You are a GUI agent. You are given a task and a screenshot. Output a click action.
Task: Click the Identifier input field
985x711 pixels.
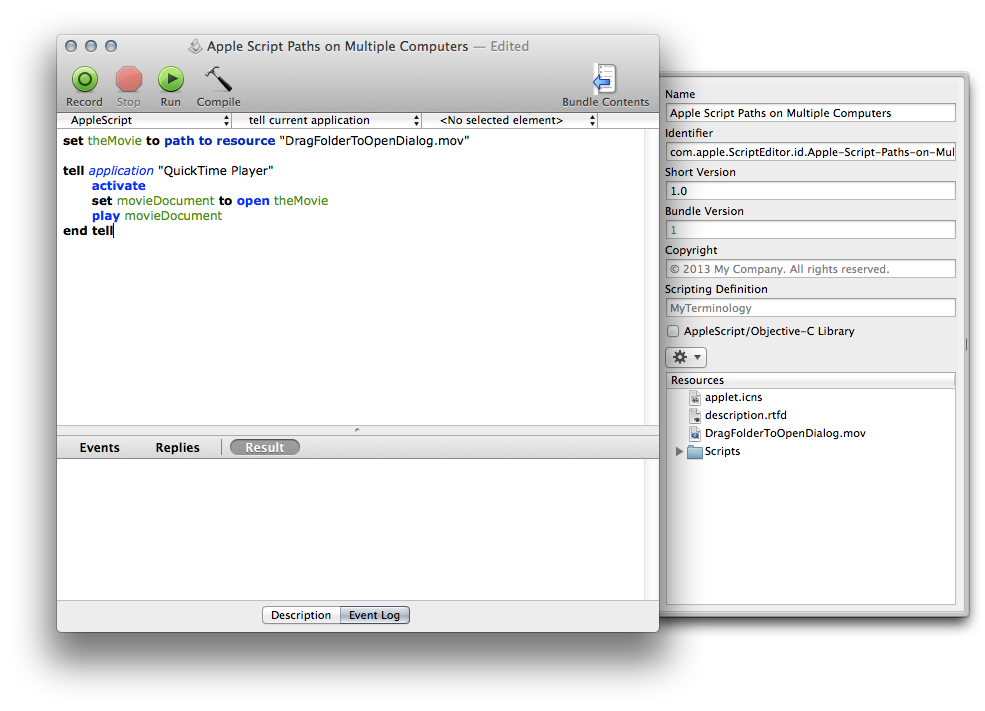pyautogui.click(x=810, y=152)
